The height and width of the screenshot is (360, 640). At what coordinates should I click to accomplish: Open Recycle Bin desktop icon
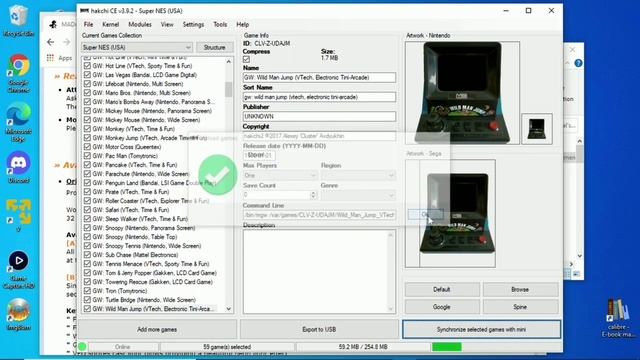coord(18,20)
